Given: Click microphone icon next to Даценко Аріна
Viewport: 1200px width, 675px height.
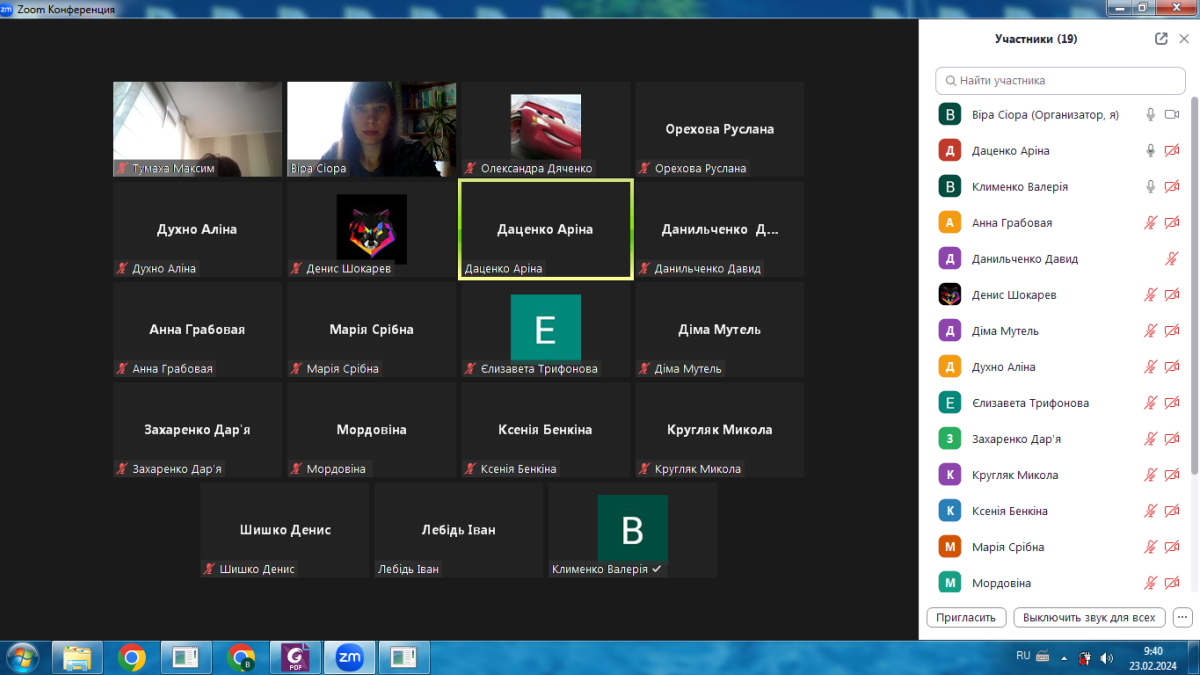Looking at the screenshot, I should click(x=1151, y=151).
